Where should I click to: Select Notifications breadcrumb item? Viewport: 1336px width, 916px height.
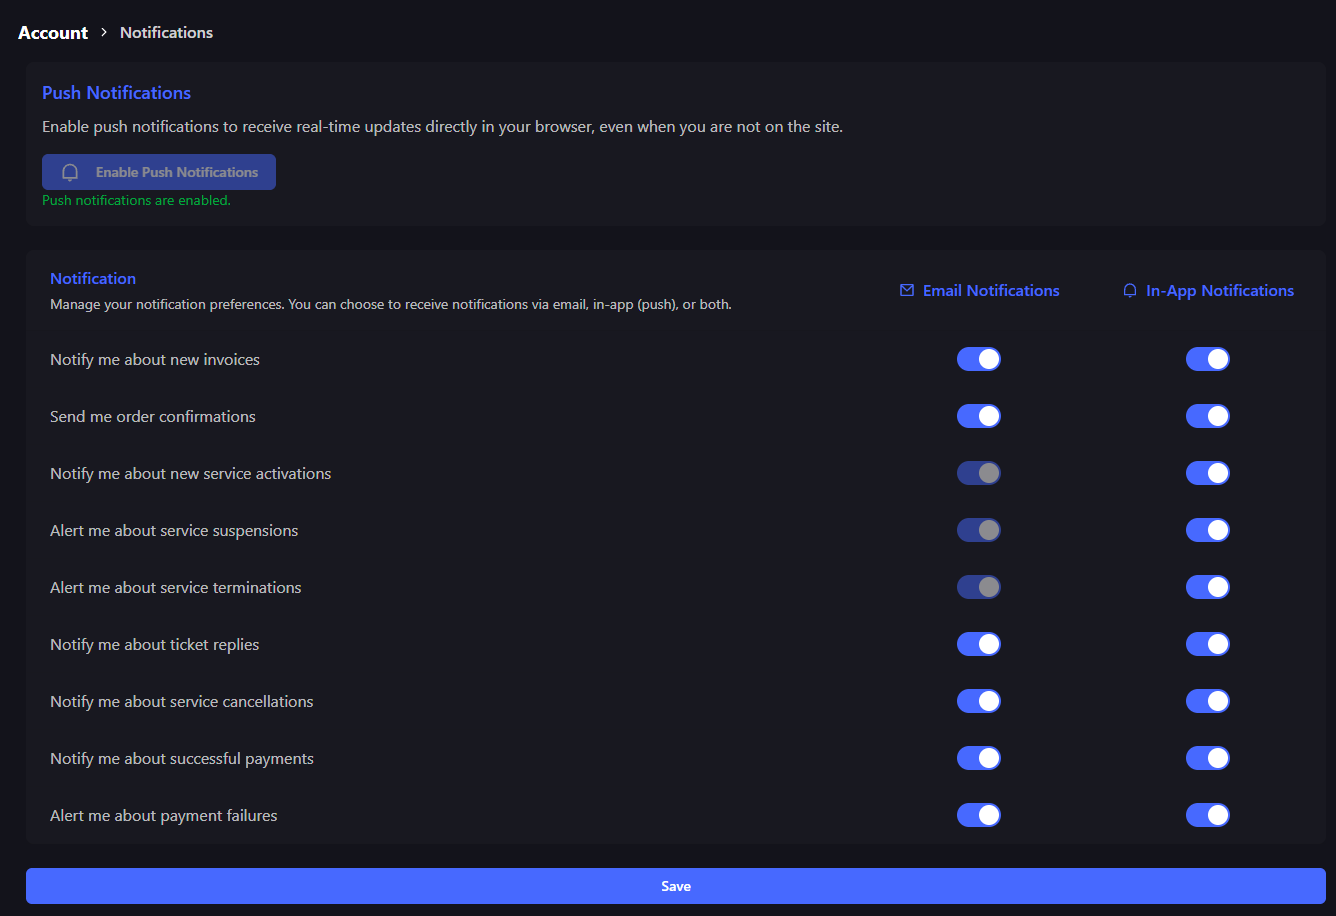pos(166,33)
